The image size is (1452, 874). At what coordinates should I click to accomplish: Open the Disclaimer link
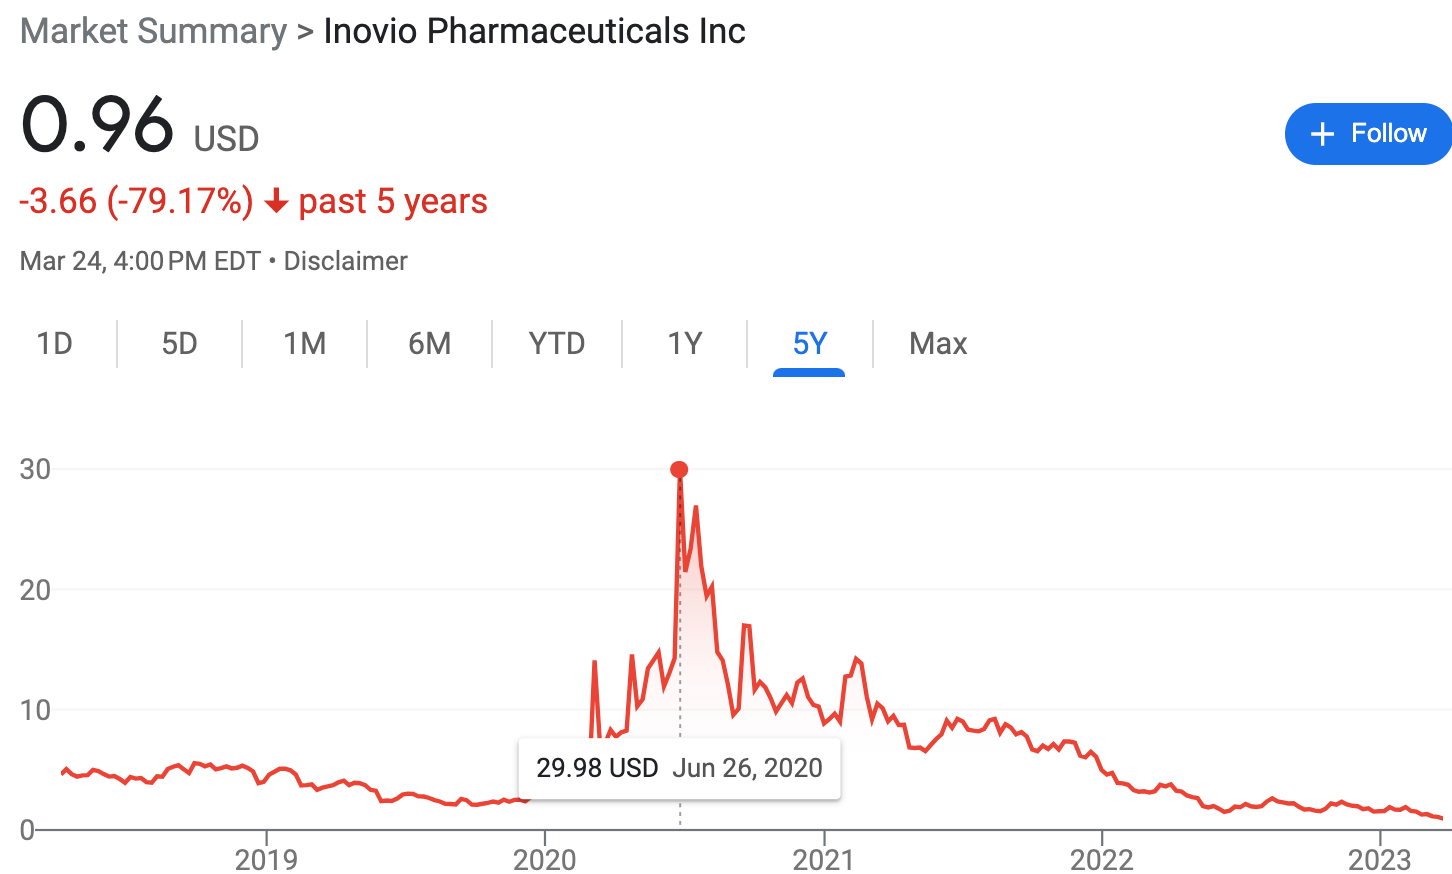pyautogui.click(x=346, y=261)
